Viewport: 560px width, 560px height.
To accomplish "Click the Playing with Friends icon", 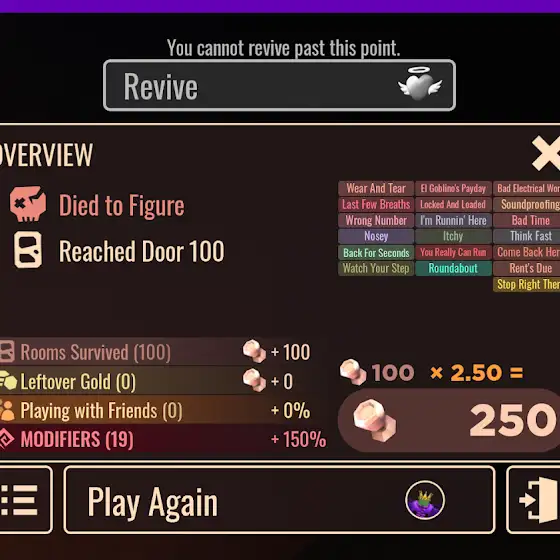I will [x=7, y=410].
